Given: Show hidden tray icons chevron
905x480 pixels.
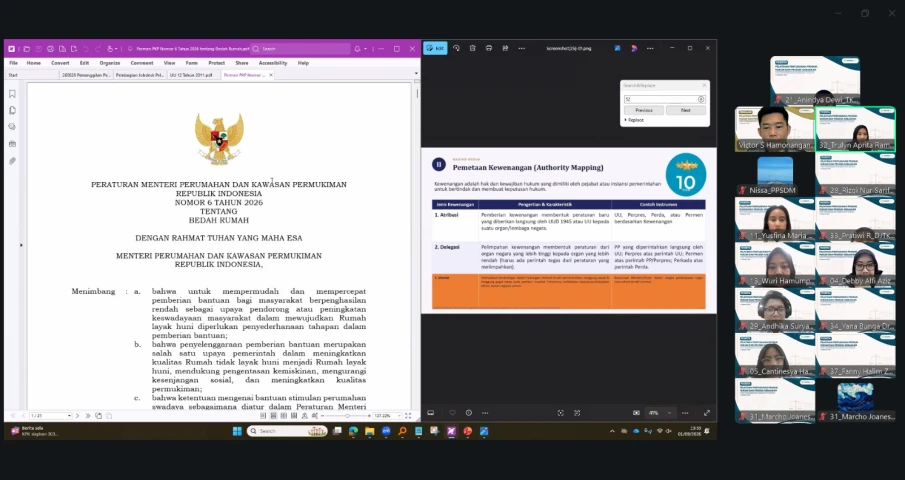Looking at the screenshot, I should (612, 431).
